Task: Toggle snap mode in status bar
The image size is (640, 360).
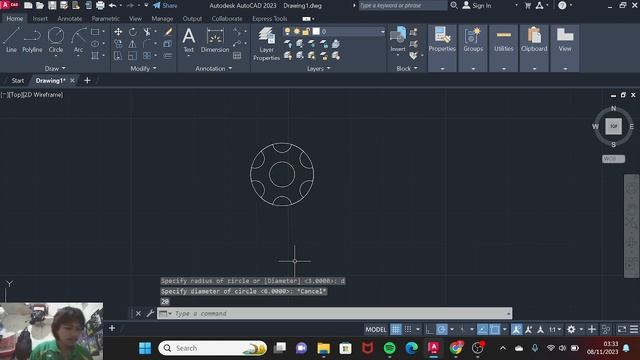Action: coord(408,329)
